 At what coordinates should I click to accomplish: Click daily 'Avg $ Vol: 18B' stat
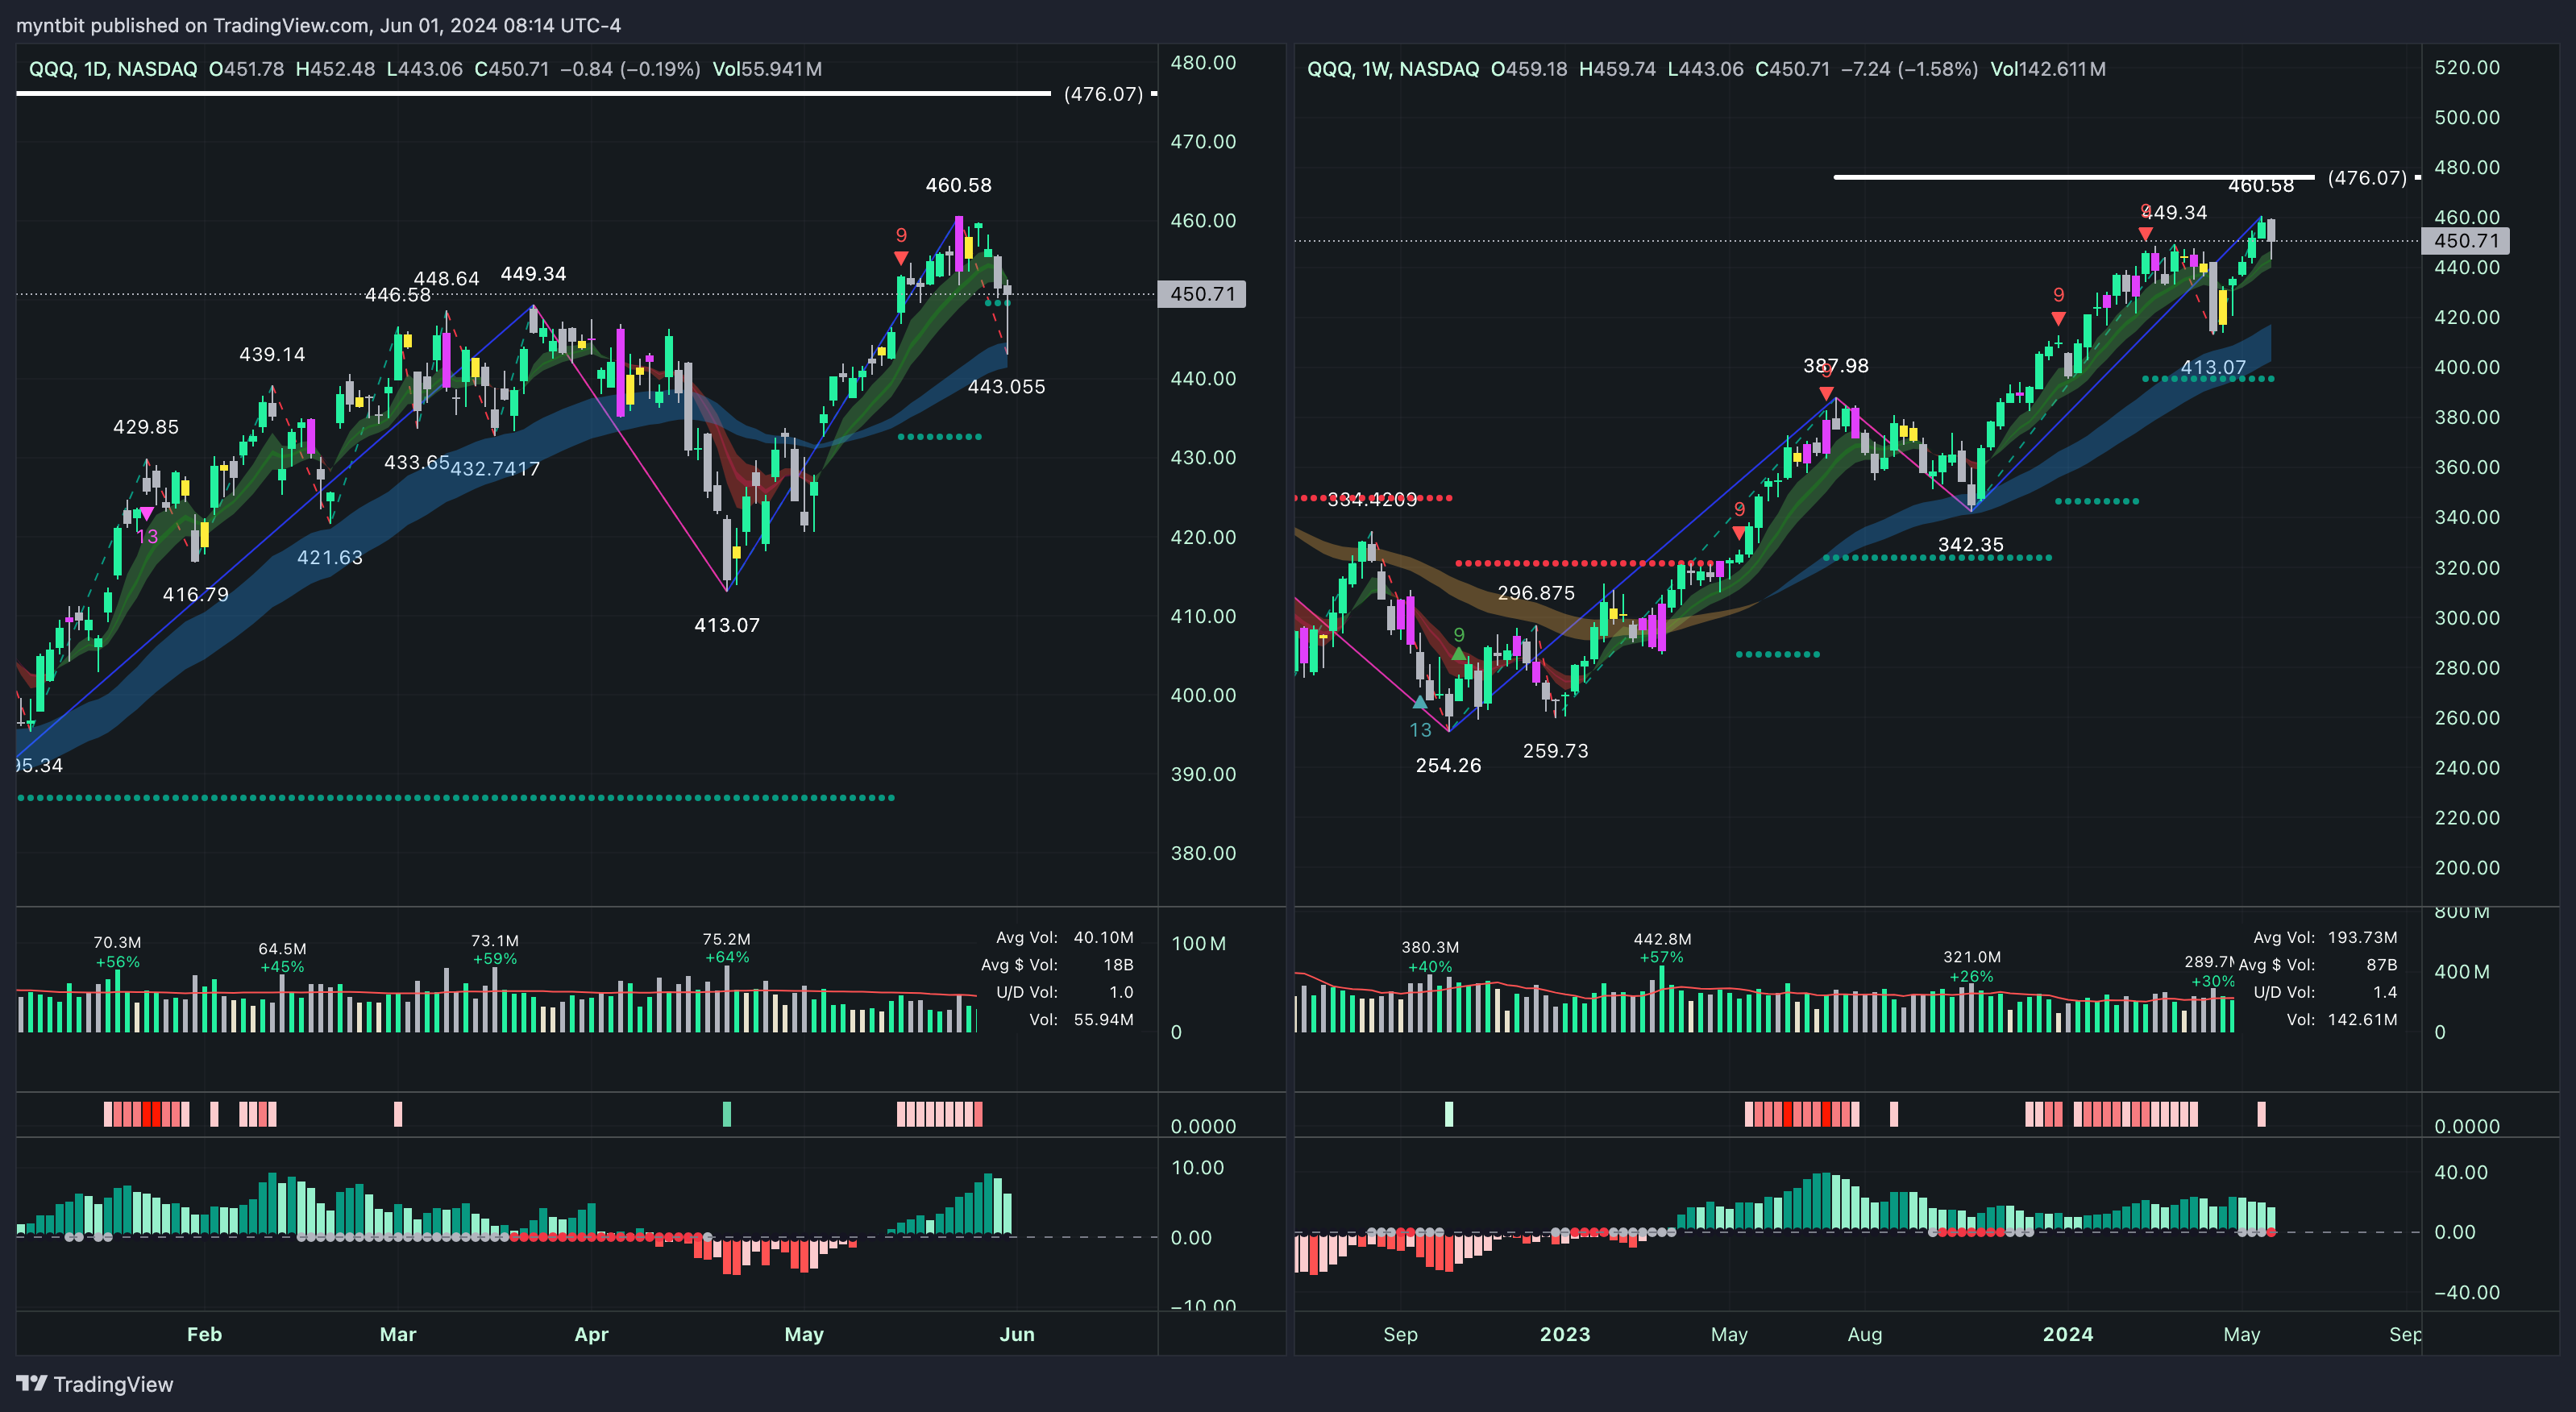(1057, 965)
